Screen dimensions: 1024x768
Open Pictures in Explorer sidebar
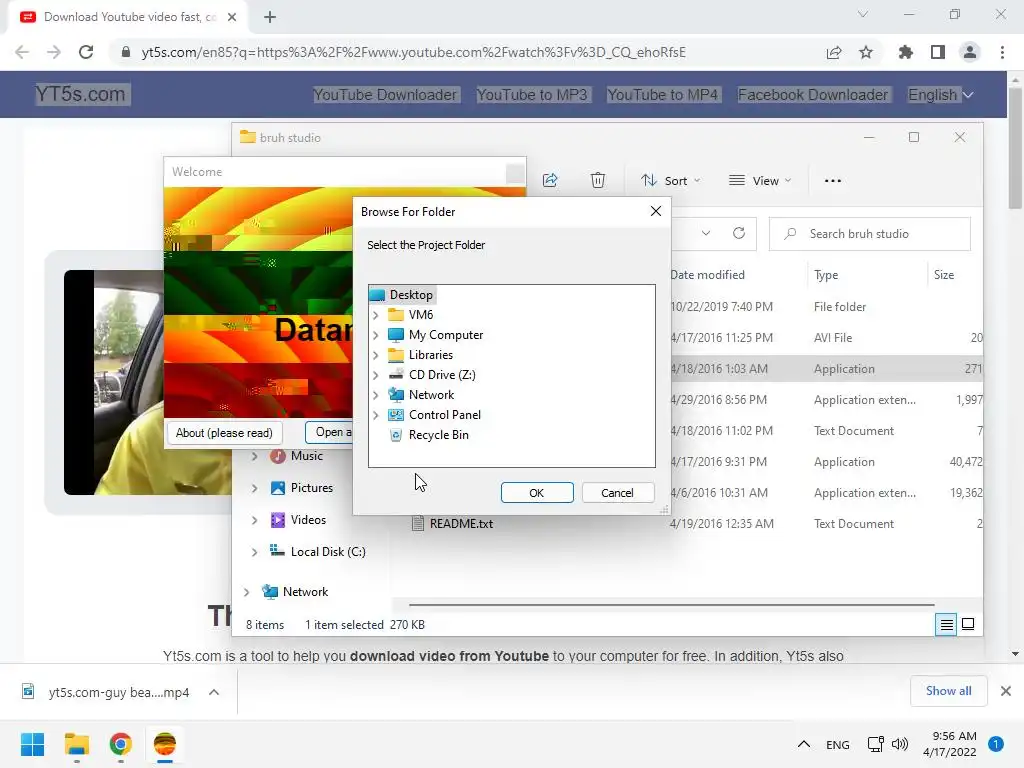click(312, 488)
